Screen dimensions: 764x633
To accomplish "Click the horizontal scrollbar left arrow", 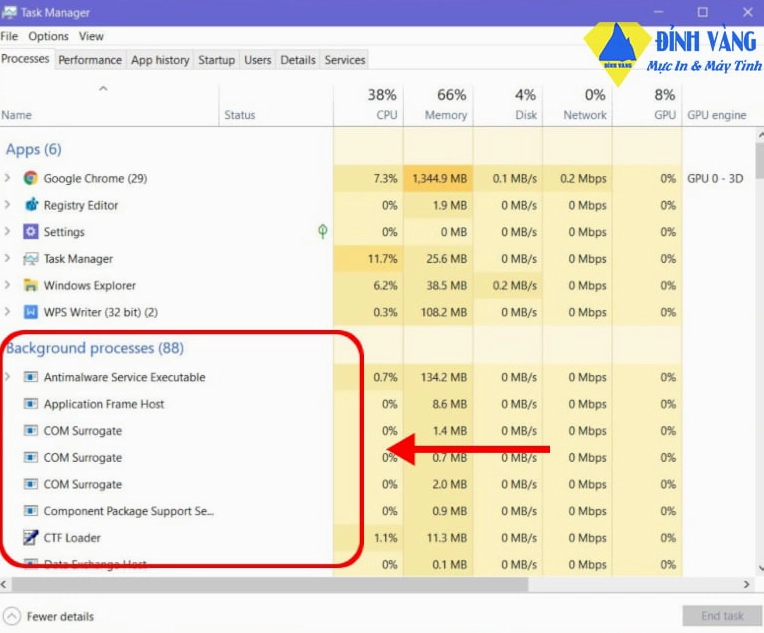I will tap(4, 584).
